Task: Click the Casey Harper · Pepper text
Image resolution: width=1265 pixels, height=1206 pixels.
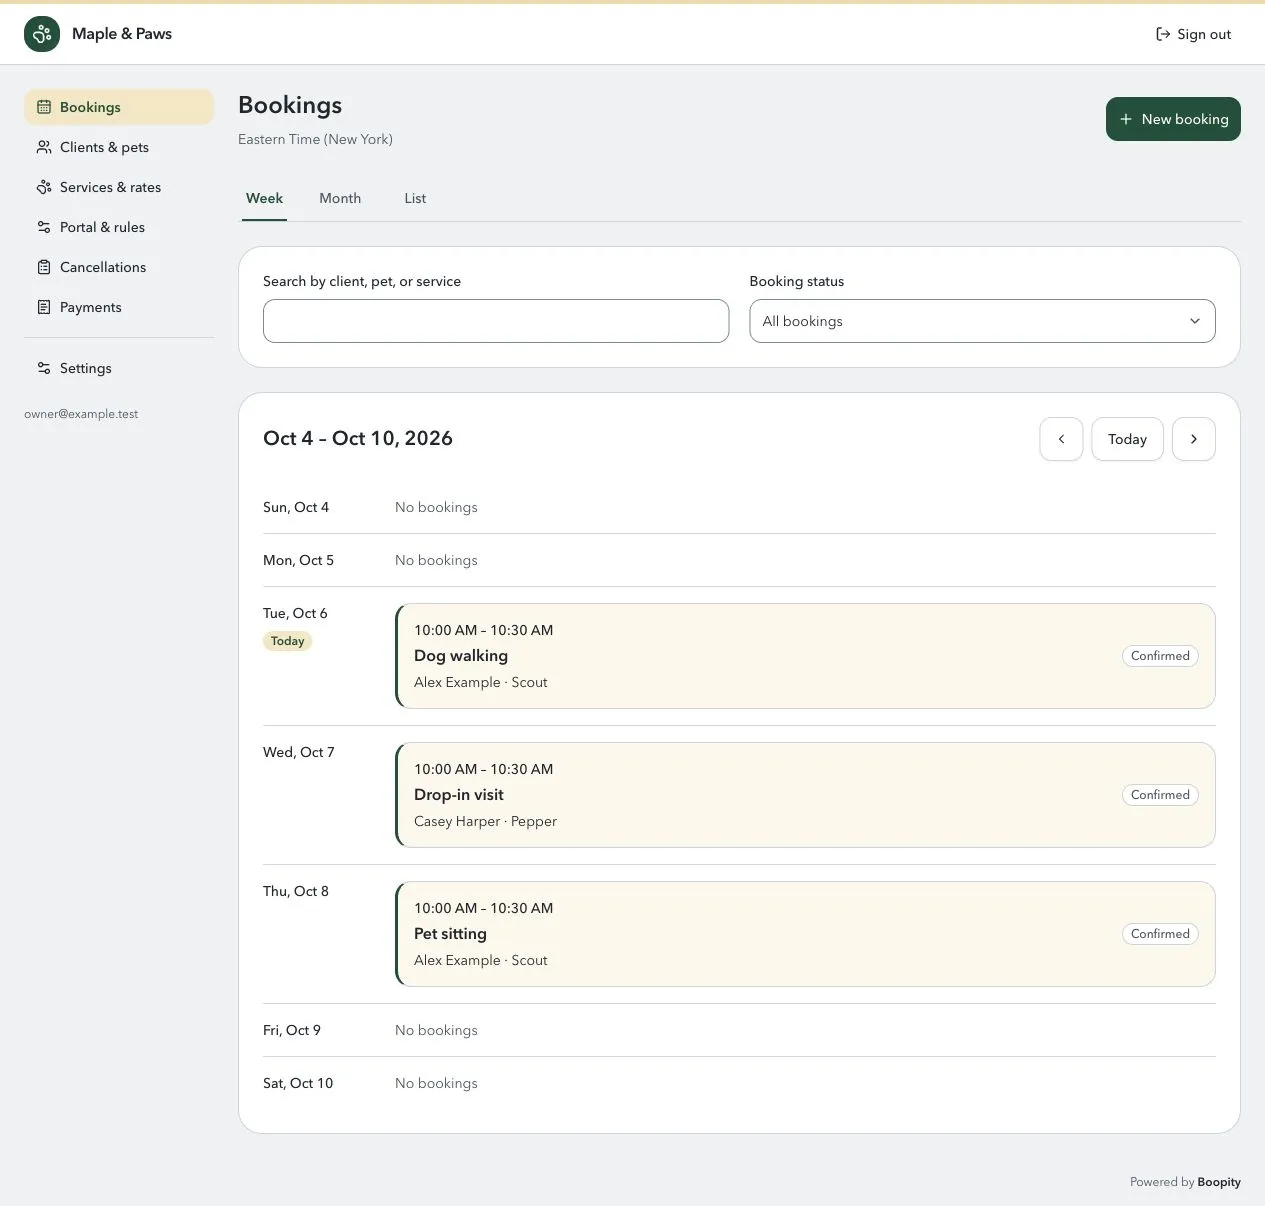Action: click(485, 821)
